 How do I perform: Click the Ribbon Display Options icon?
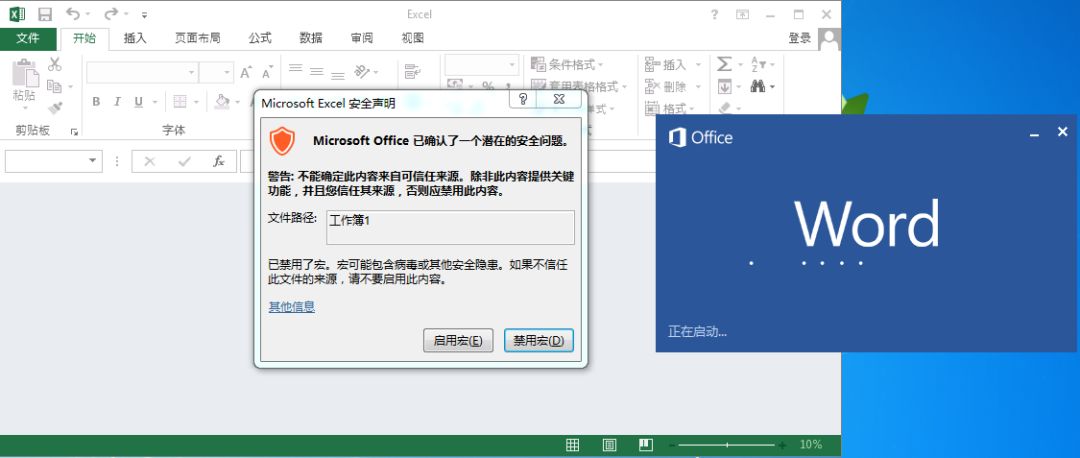pyautogui.click(x=742, y=14)
